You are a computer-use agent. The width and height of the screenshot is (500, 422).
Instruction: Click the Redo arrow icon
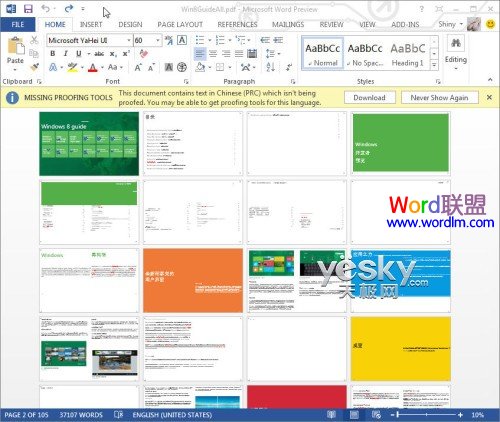(69, 9)
